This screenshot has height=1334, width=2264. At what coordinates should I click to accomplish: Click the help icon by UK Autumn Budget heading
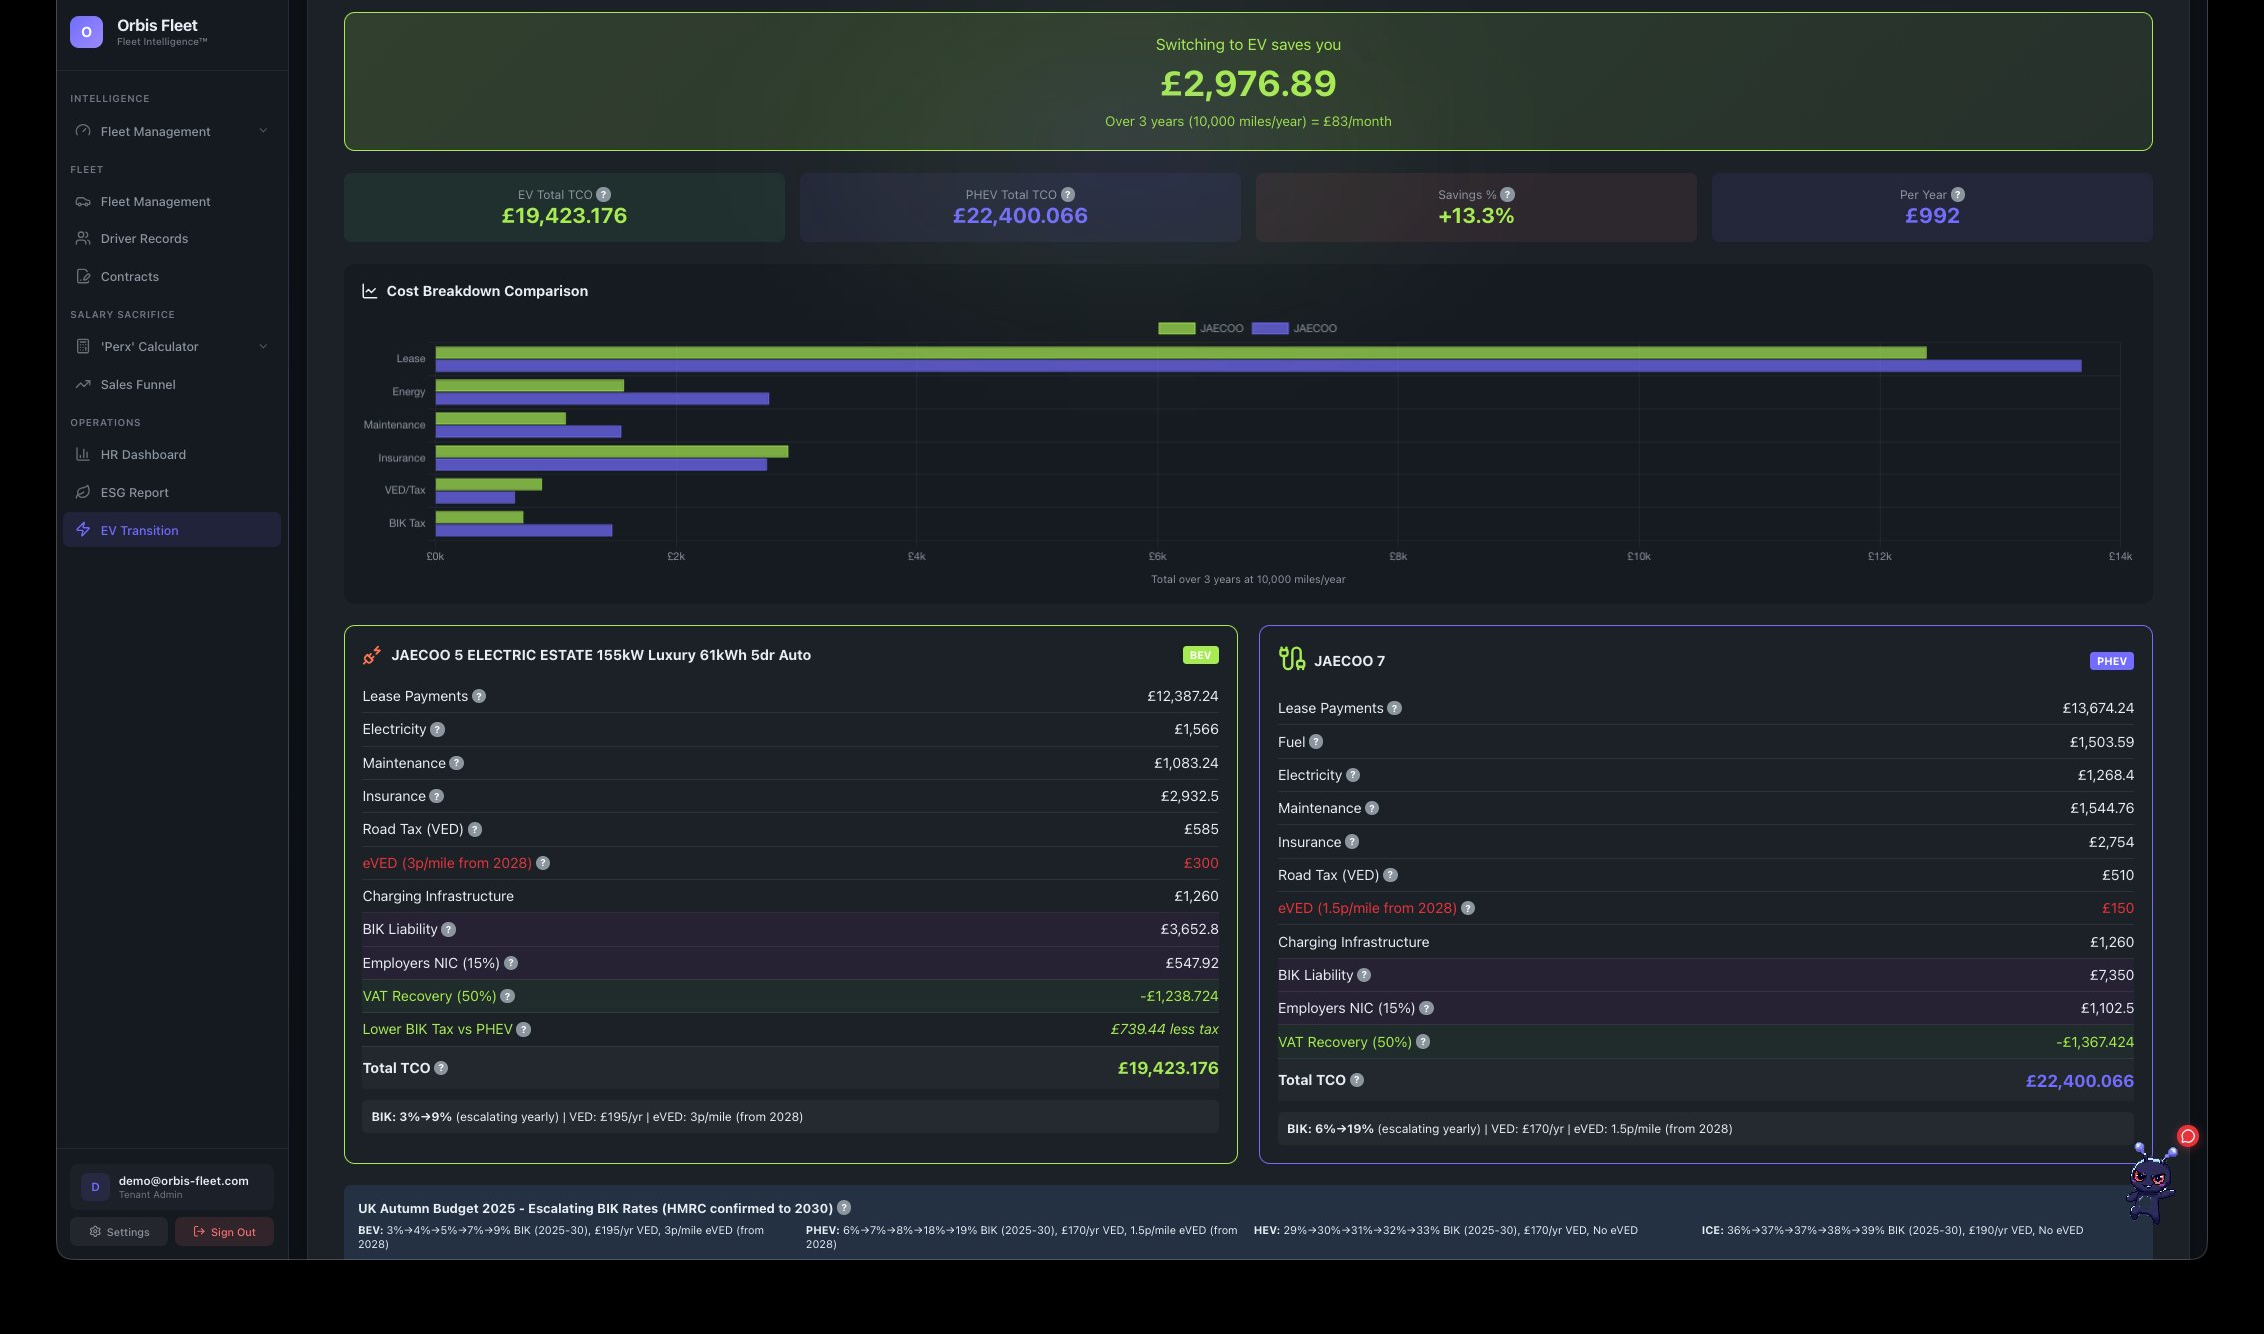pos(844,1208)
